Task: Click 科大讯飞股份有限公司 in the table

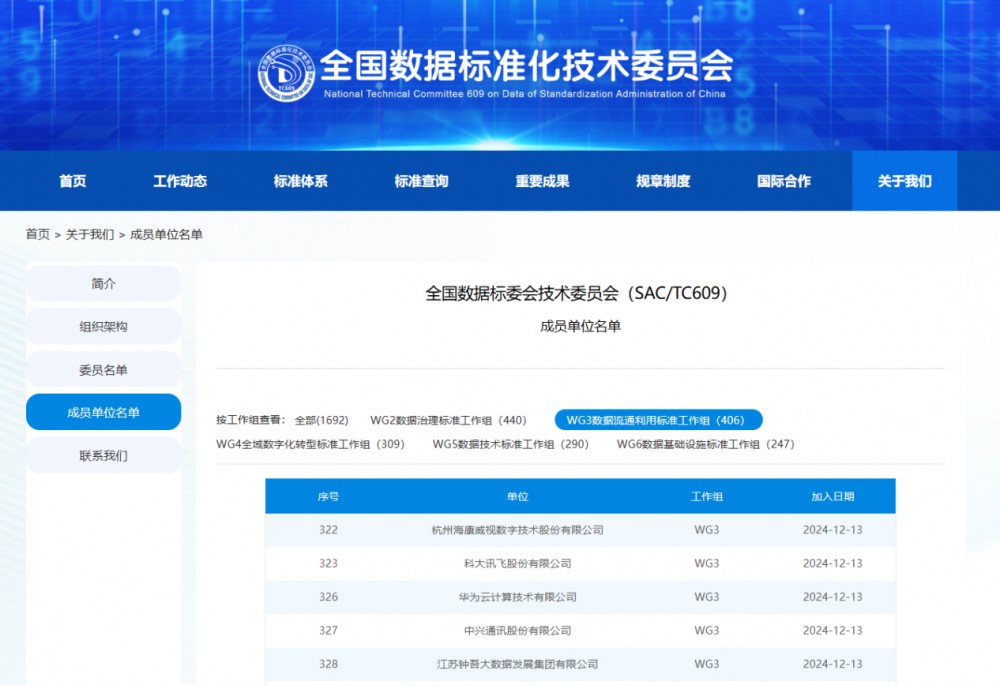Action: [517, 563]
